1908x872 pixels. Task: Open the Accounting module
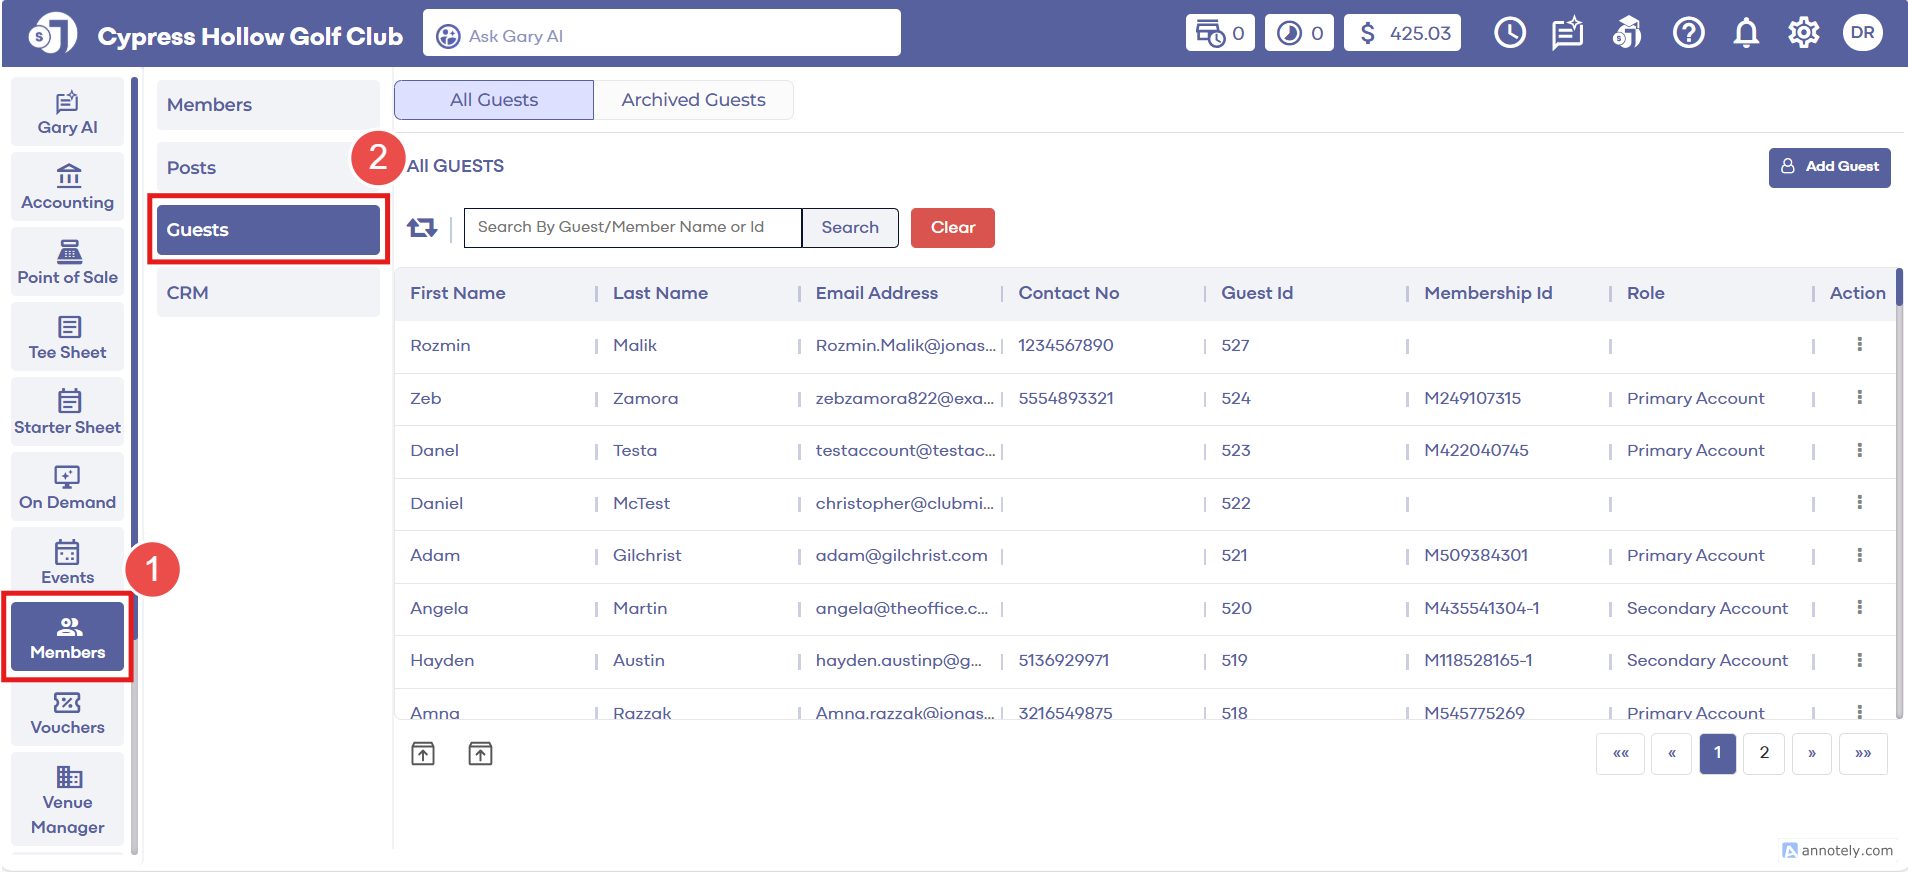[x=67, y=188]
